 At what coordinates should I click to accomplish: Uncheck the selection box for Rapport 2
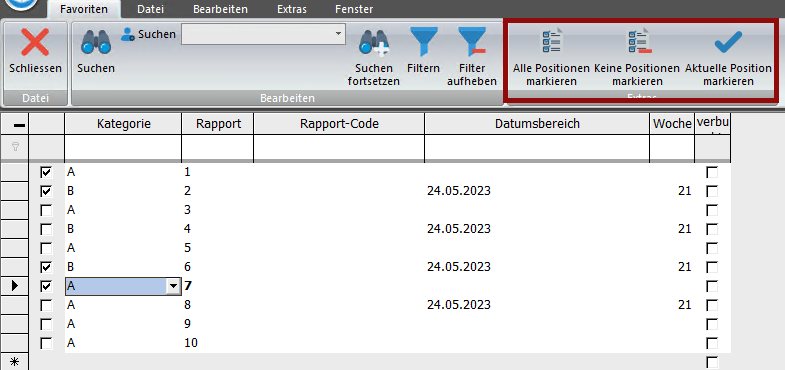click(x=47, y=191)
